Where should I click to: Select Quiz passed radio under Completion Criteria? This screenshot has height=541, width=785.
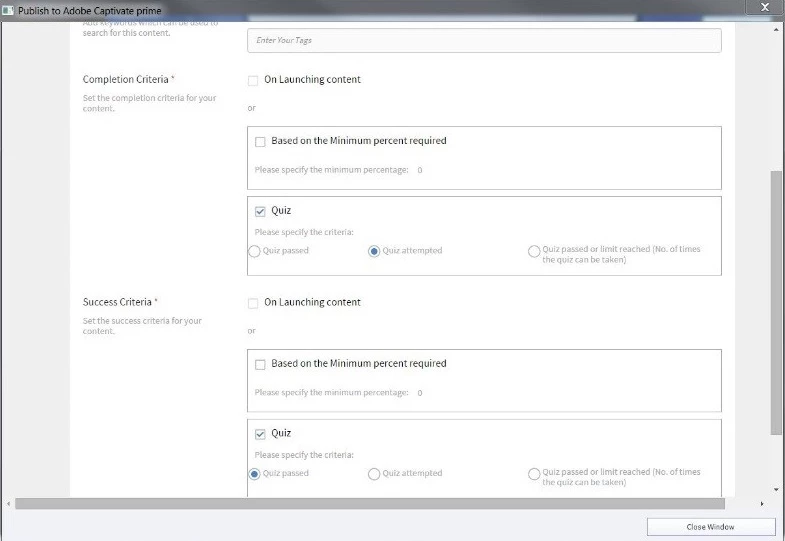(x=254, y=251)
